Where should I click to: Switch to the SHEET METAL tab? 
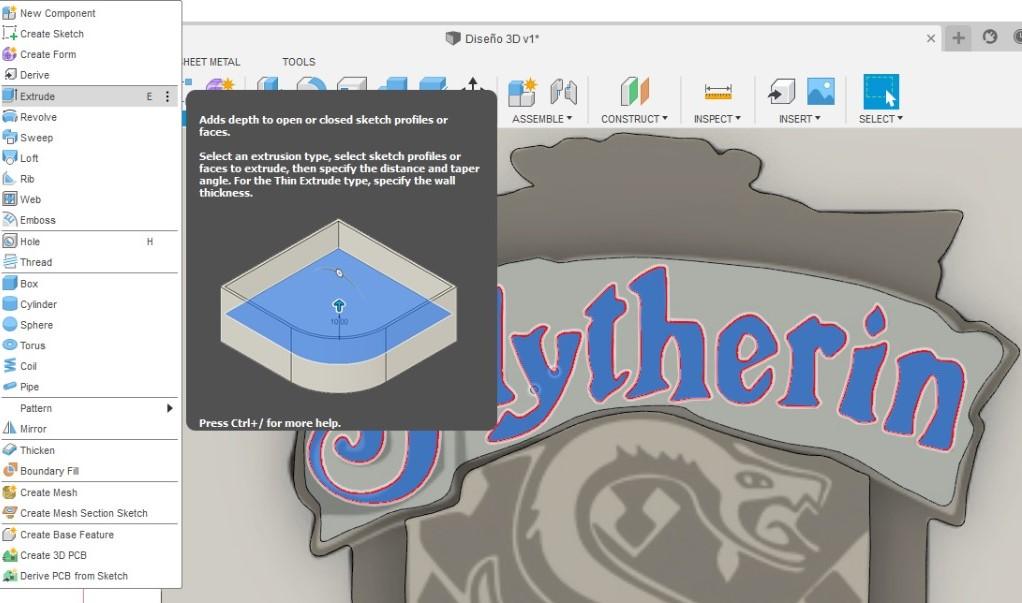211,62
